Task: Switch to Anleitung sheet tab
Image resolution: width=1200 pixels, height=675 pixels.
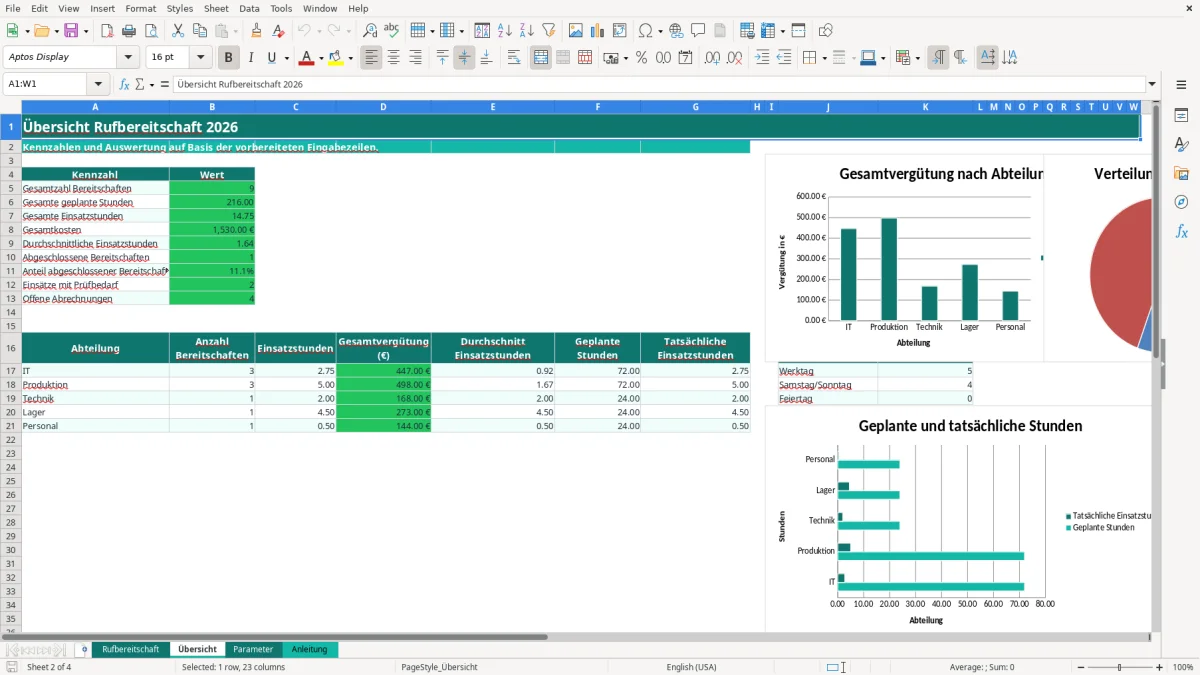Action: pos(310,649)
